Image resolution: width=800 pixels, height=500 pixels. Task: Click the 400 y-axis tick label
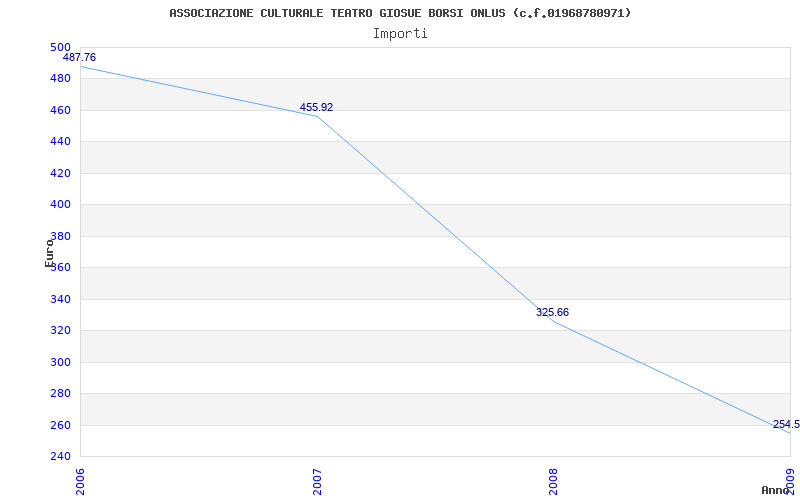[60, 205]
